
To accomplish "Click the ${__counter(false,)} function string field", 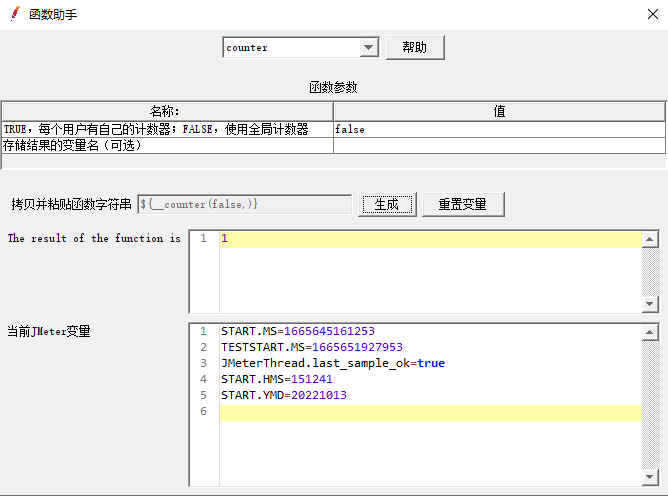I will [x=245, y=205].
